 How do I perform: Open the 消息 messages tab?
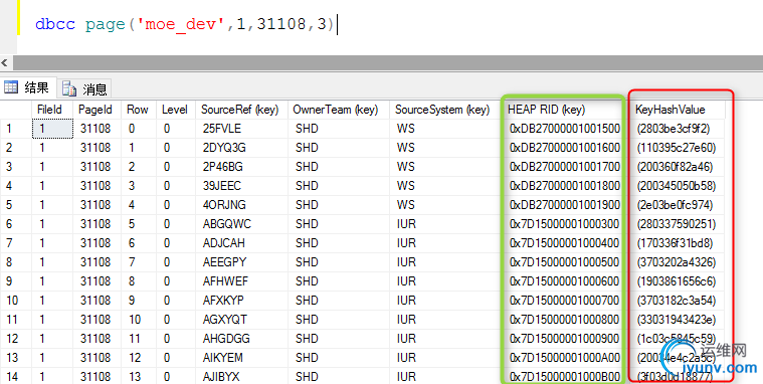click(85, 89)
